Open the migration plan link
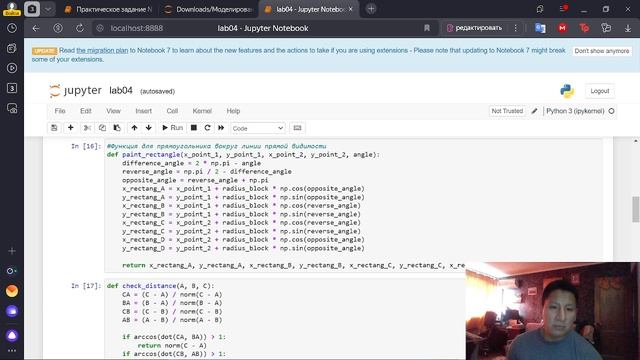The height and width of the screenshot is (360, 640). (102, 51)
